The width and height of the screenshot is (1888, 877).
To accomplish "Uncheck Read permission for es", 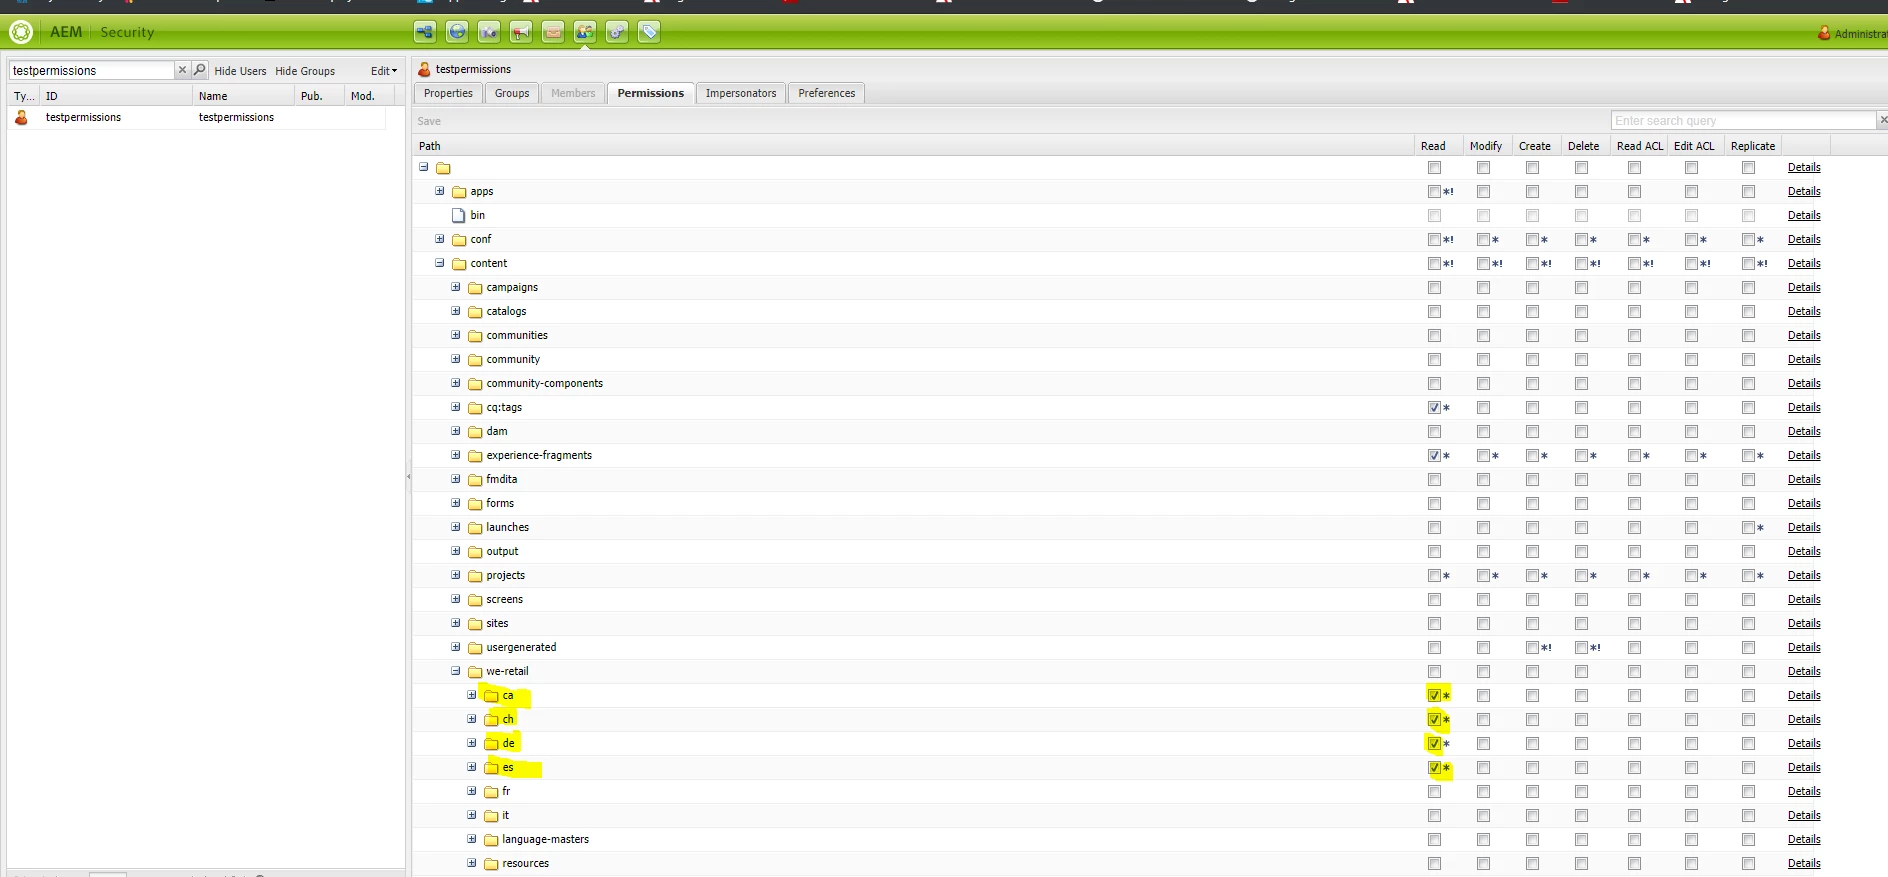I will [1434, 767].
